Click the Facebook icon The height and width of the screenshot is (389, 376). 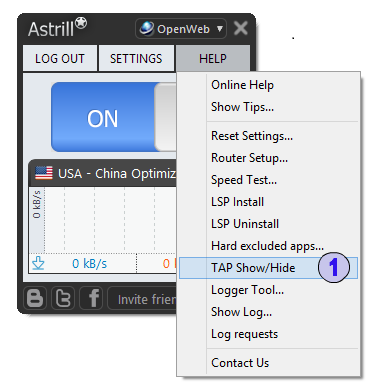click(x=91, y=298)
